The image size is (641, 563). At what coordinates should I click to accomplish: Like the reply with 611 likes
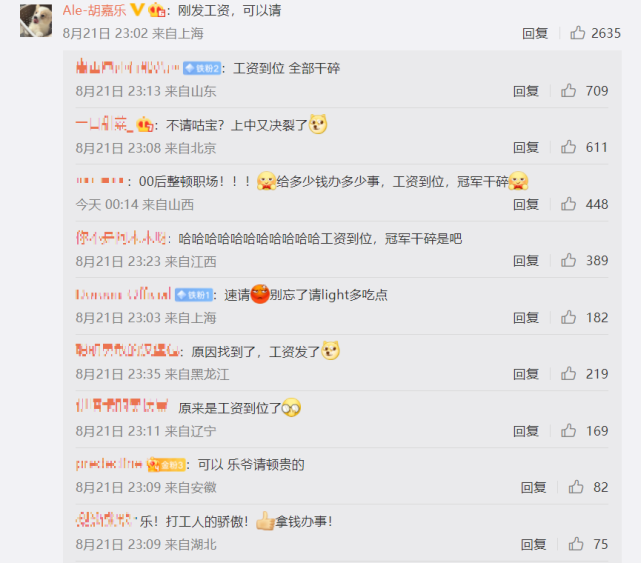point(568,147)
